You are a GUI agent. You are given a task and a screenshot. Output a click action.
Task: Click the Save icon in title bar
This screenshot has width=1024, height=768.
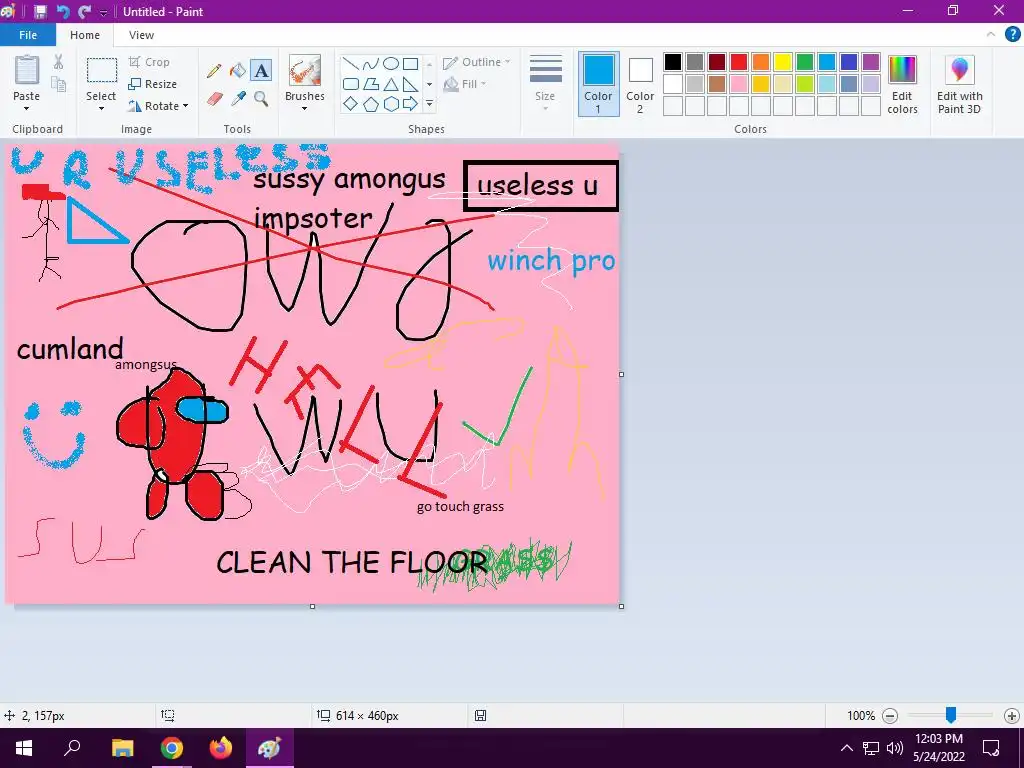point(40,11)
